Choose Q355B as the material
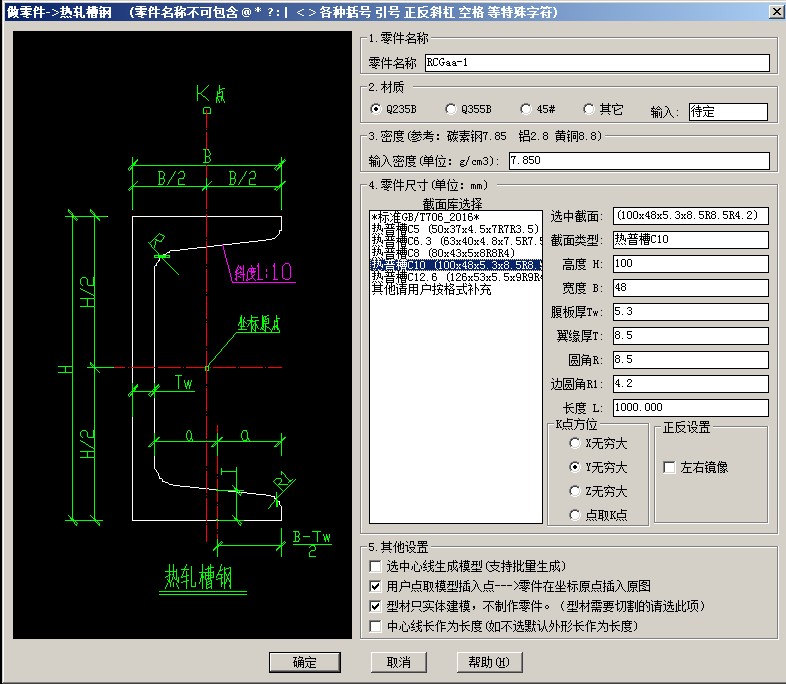 tap(450, 109)
